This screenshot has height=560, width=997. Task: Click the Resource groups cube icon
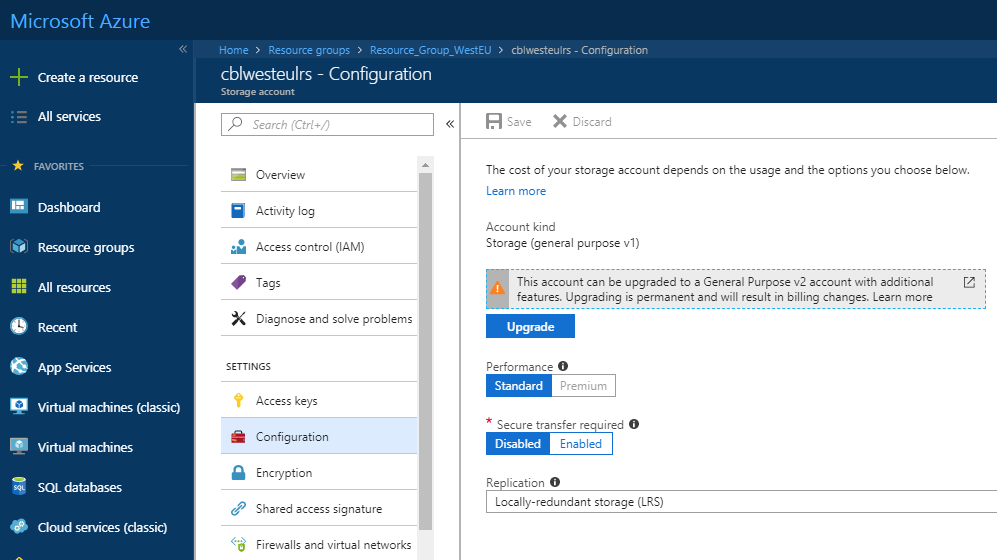click(x=18, y=247)
